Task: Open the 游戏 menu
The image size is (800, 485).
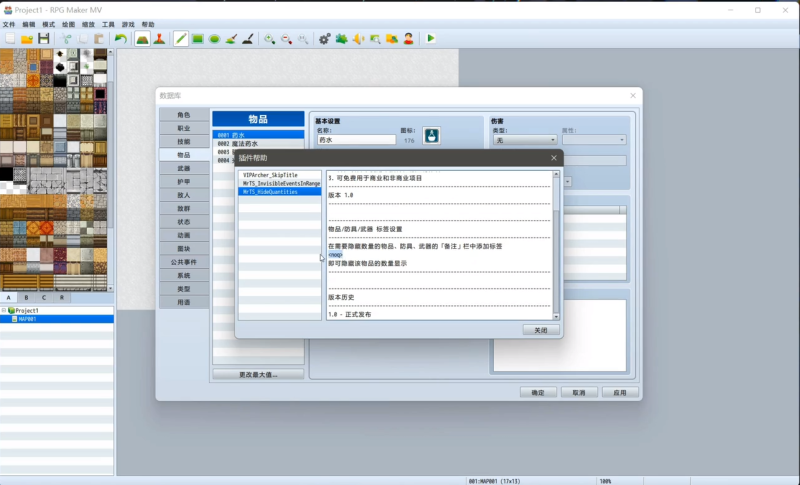Action: click(128, 24)
